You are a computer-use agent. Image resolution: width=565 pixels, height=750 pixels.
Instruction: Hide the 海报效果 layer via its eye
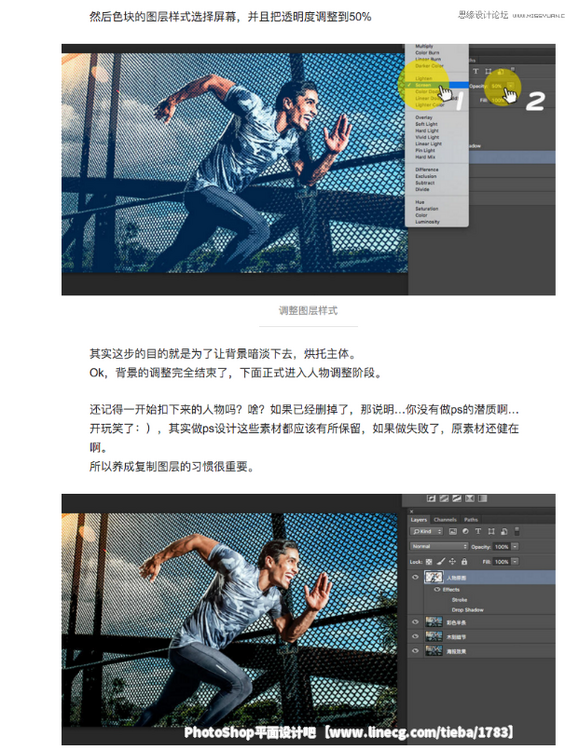click(415, 651)
